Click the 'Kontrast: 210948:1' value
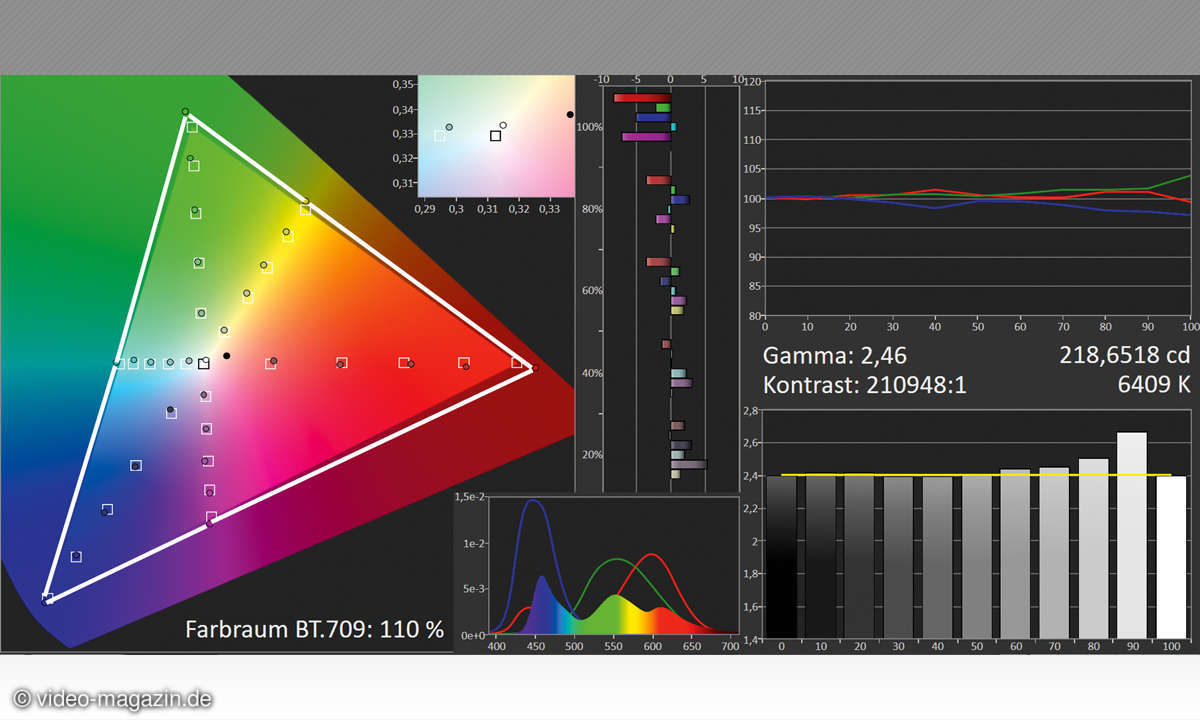This screenshot has width=1200, height=720. [865, 385]
